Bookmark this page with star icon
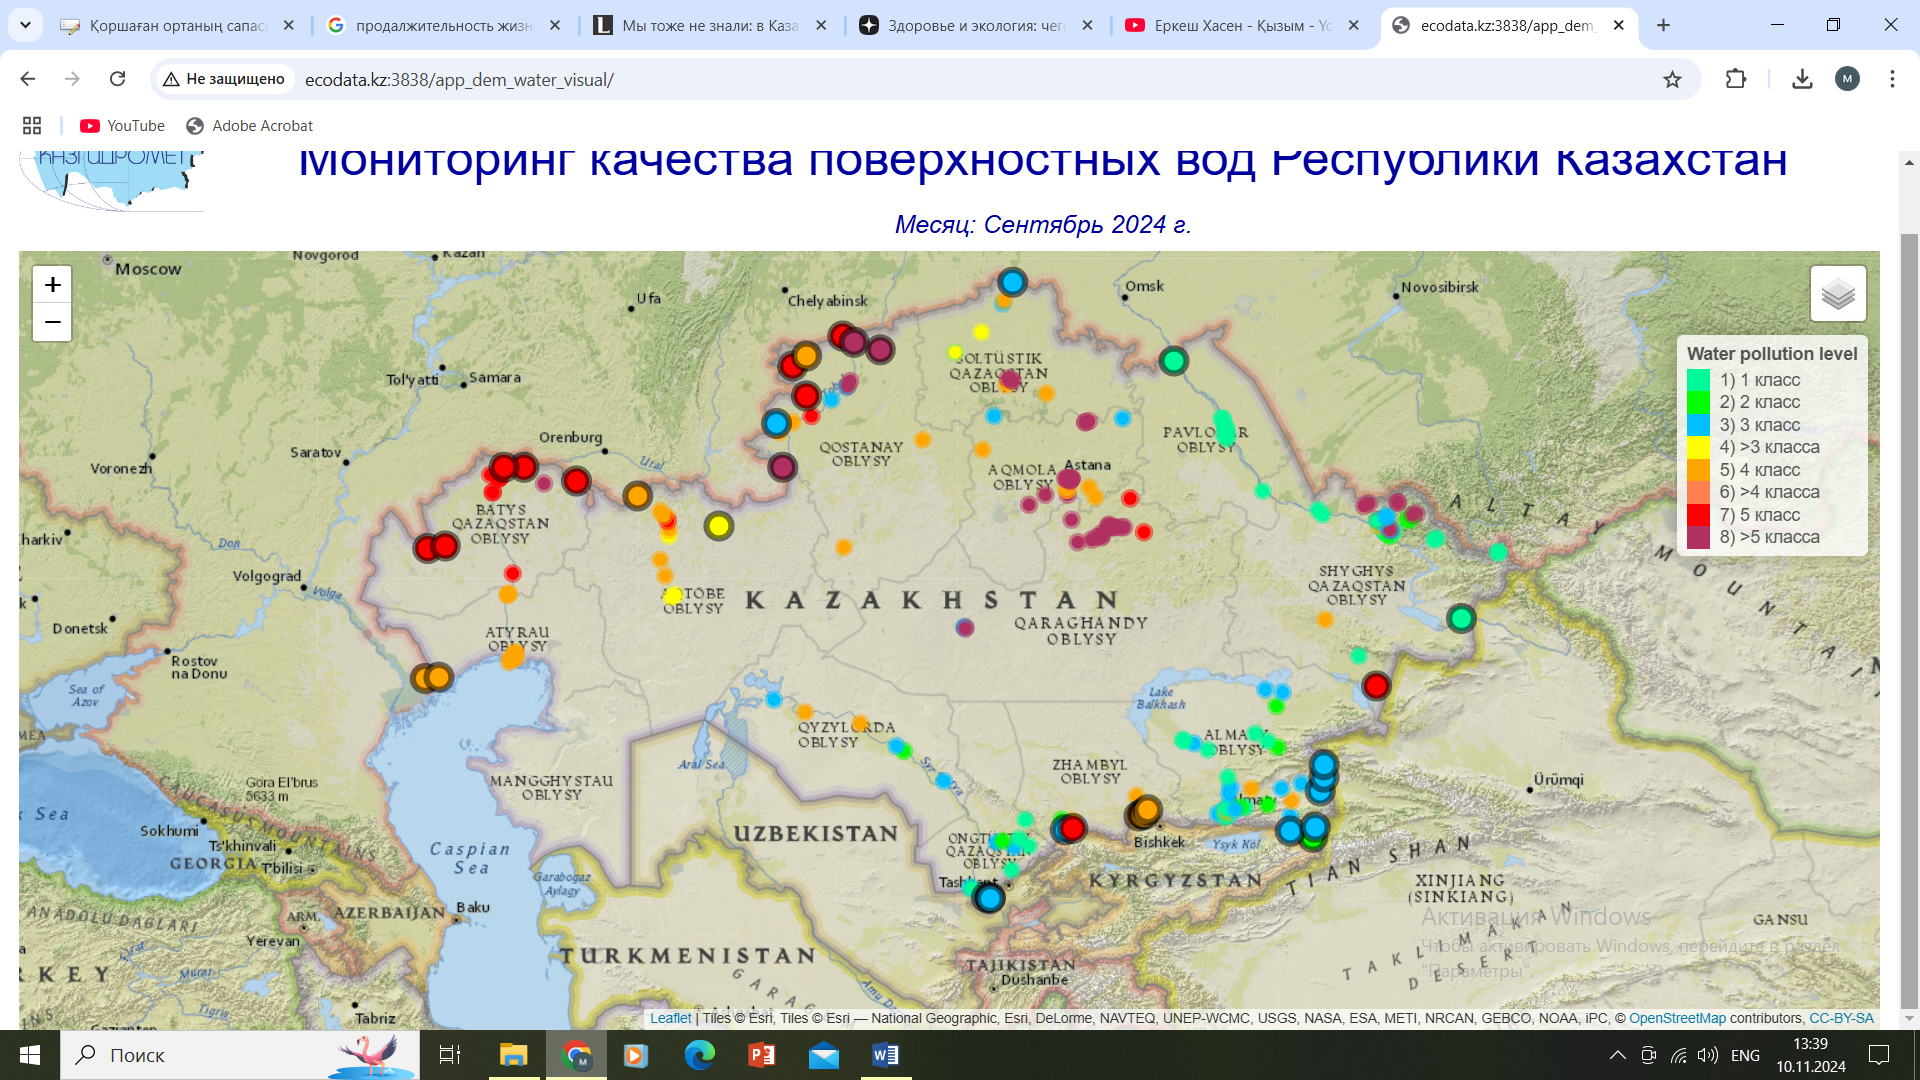This screenshot has height=1080, width=1920. pyautogui.click(x=1672, y=79)
